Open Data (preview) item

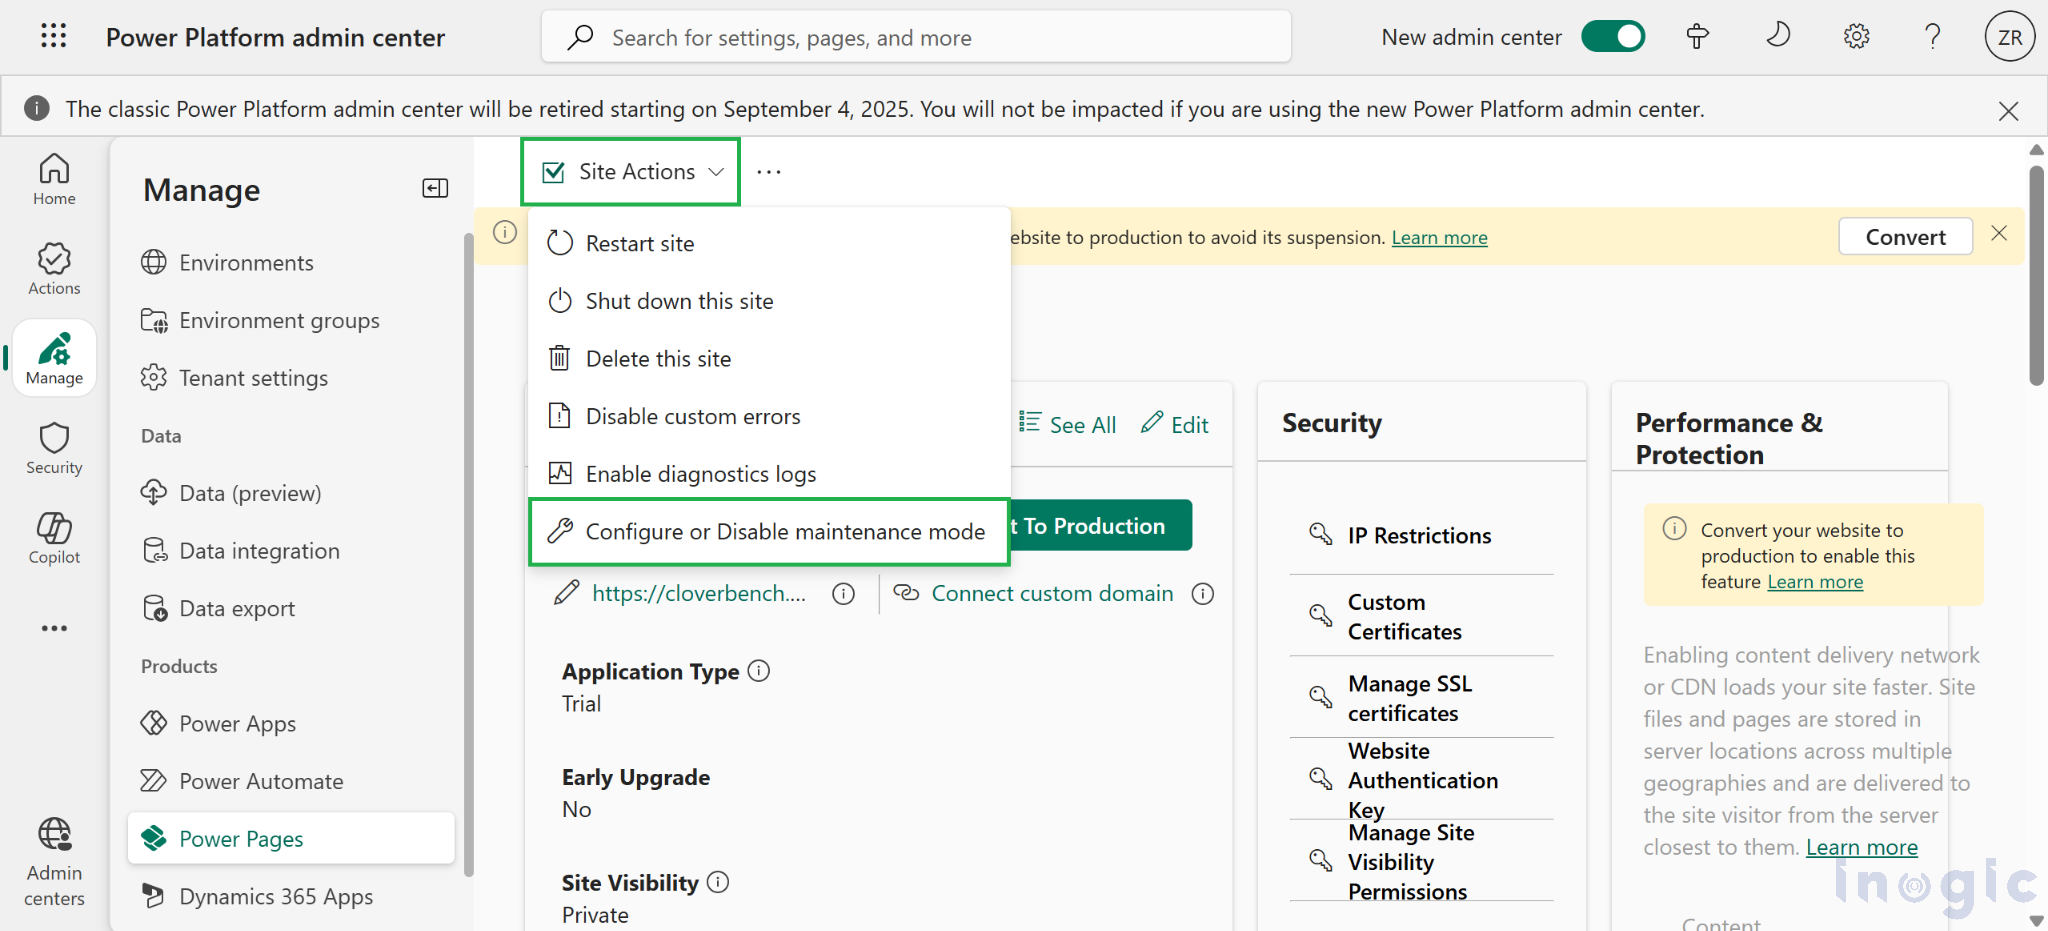290,493
